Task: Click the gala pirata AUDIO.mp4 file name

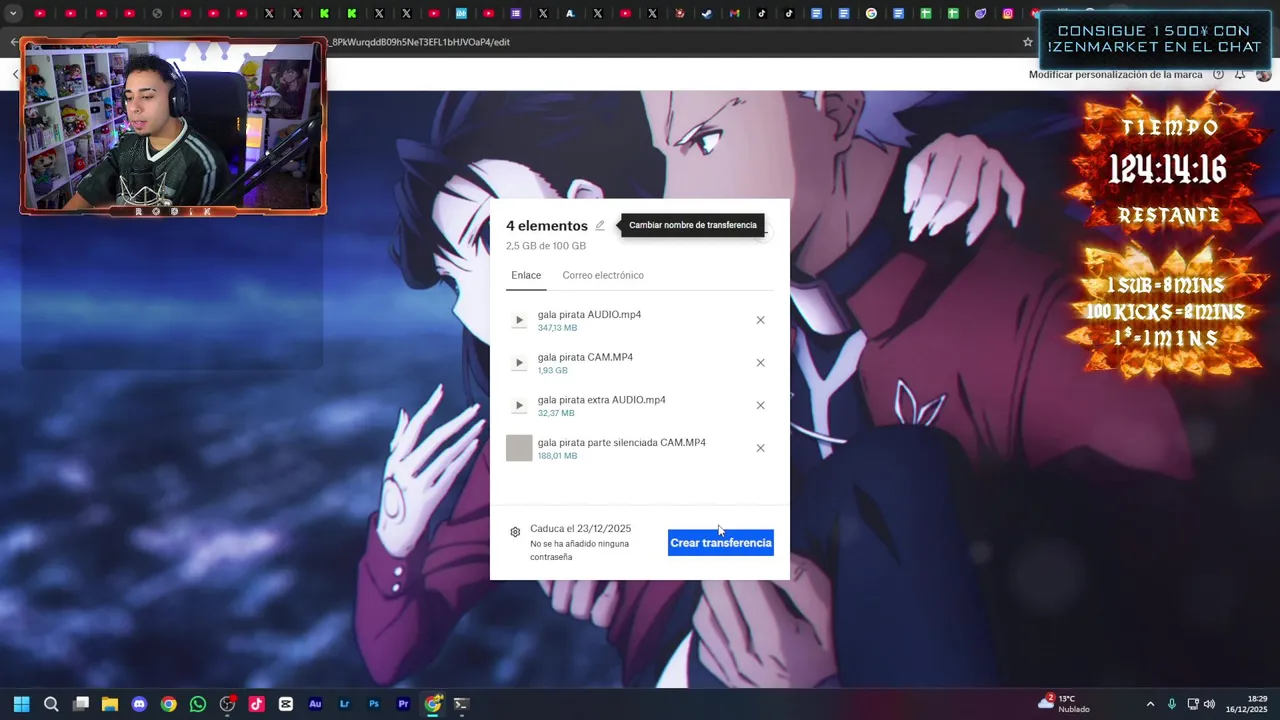Action: (589, 314)
